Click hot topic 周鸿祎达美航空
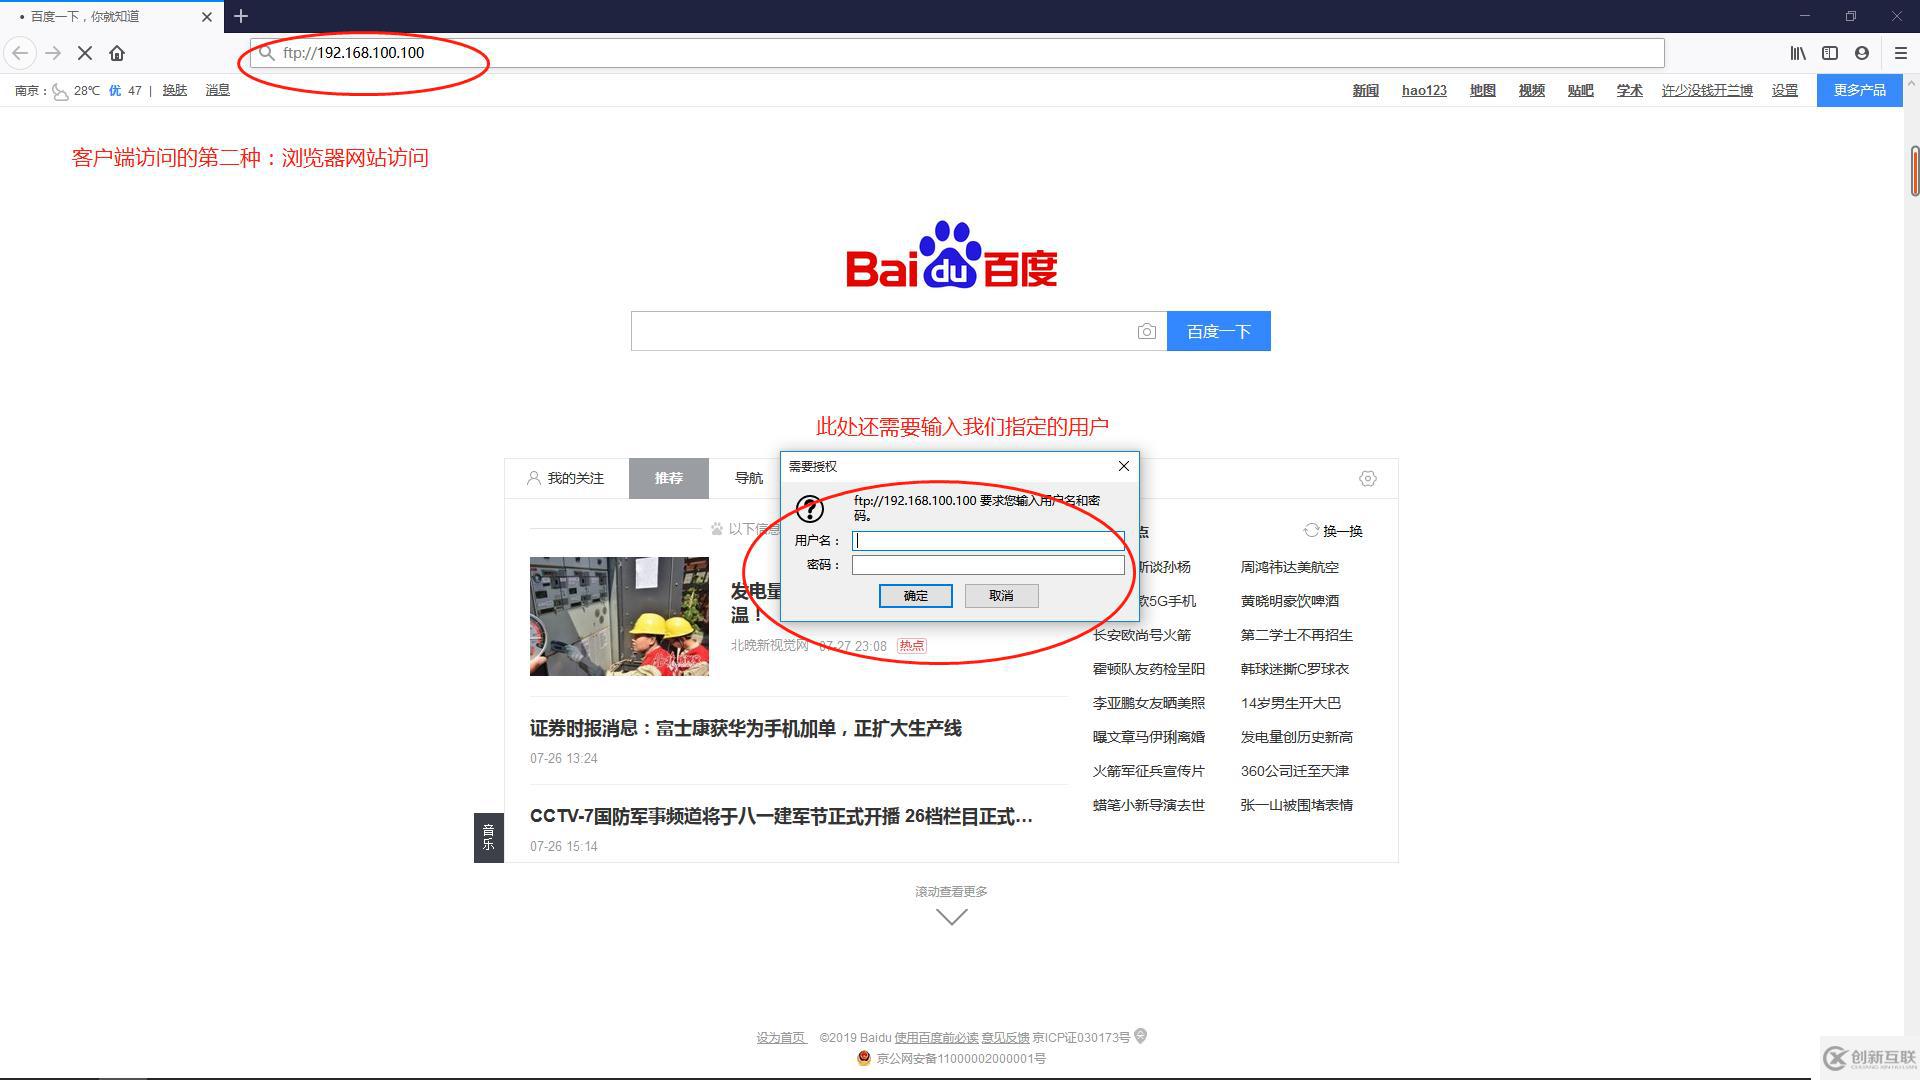Viewport: 1920px width, 1080px height. tap(1289, 567)
